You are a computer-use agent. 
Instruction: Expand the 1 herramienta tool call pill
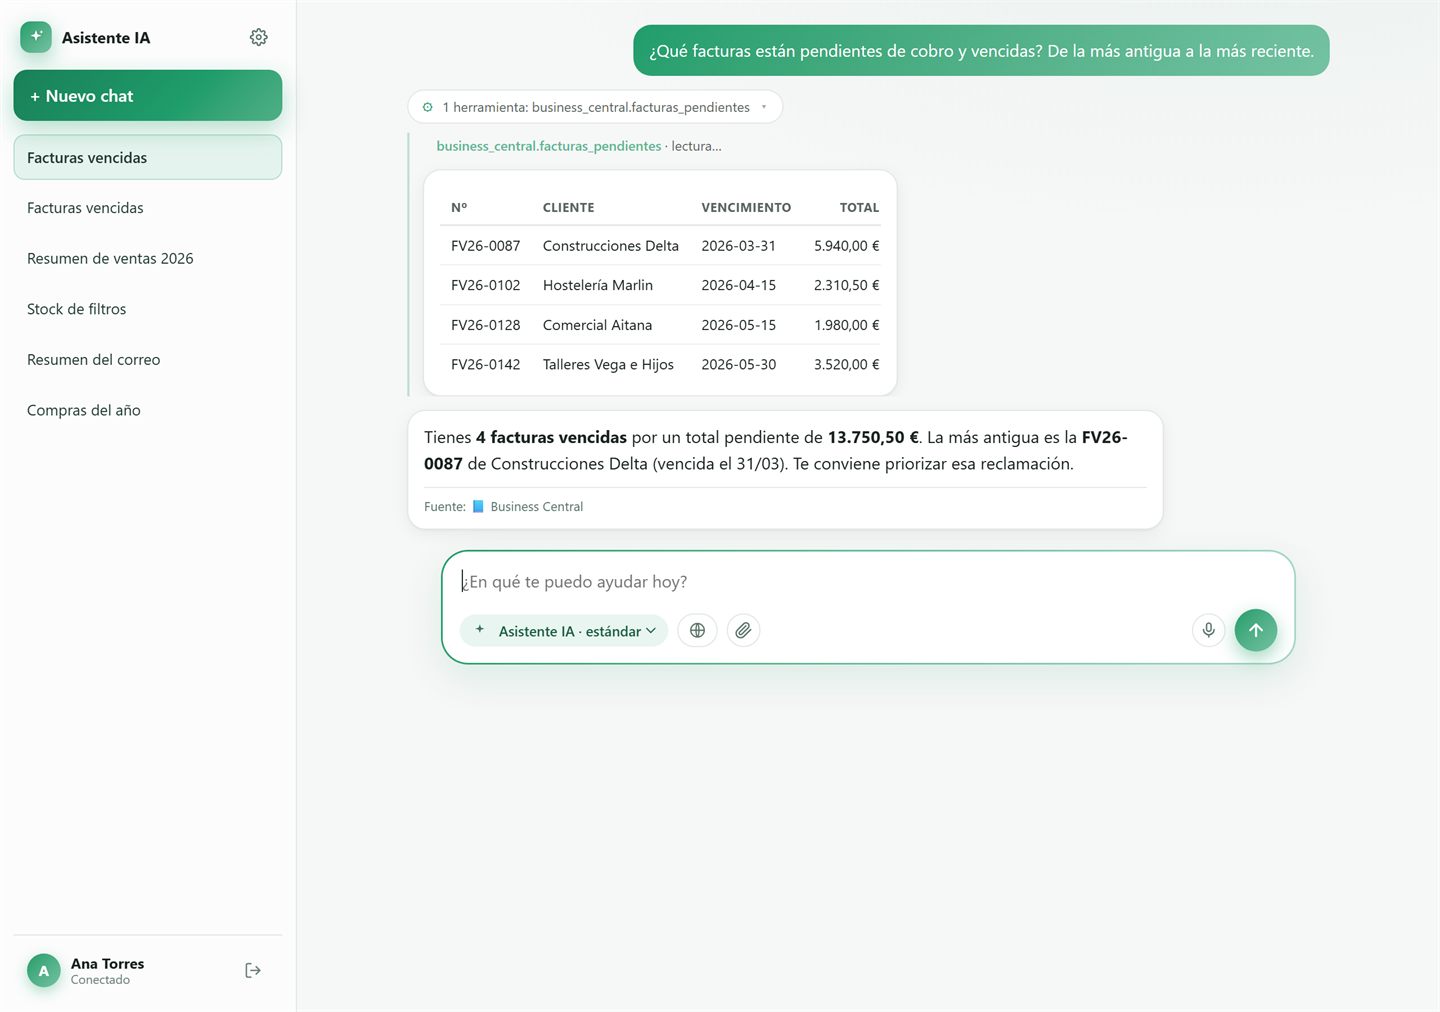(595, 107)
